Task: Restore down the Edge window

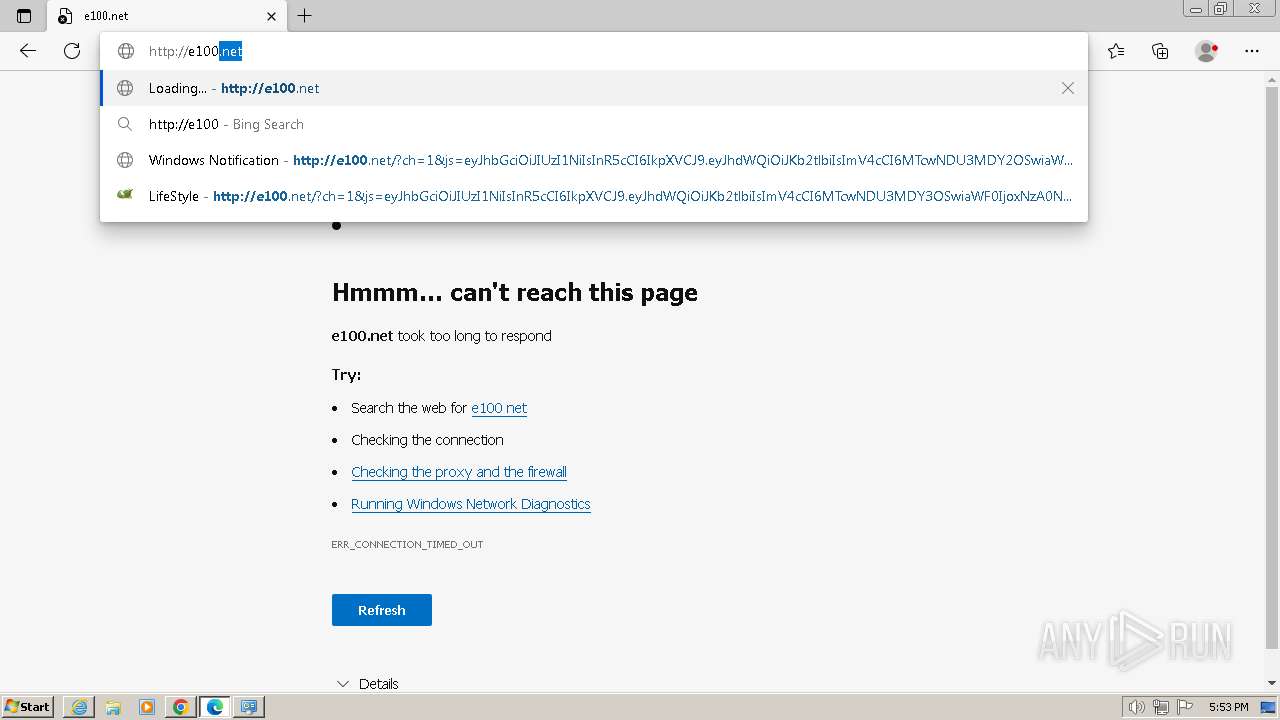Action: click(1221, 8)
